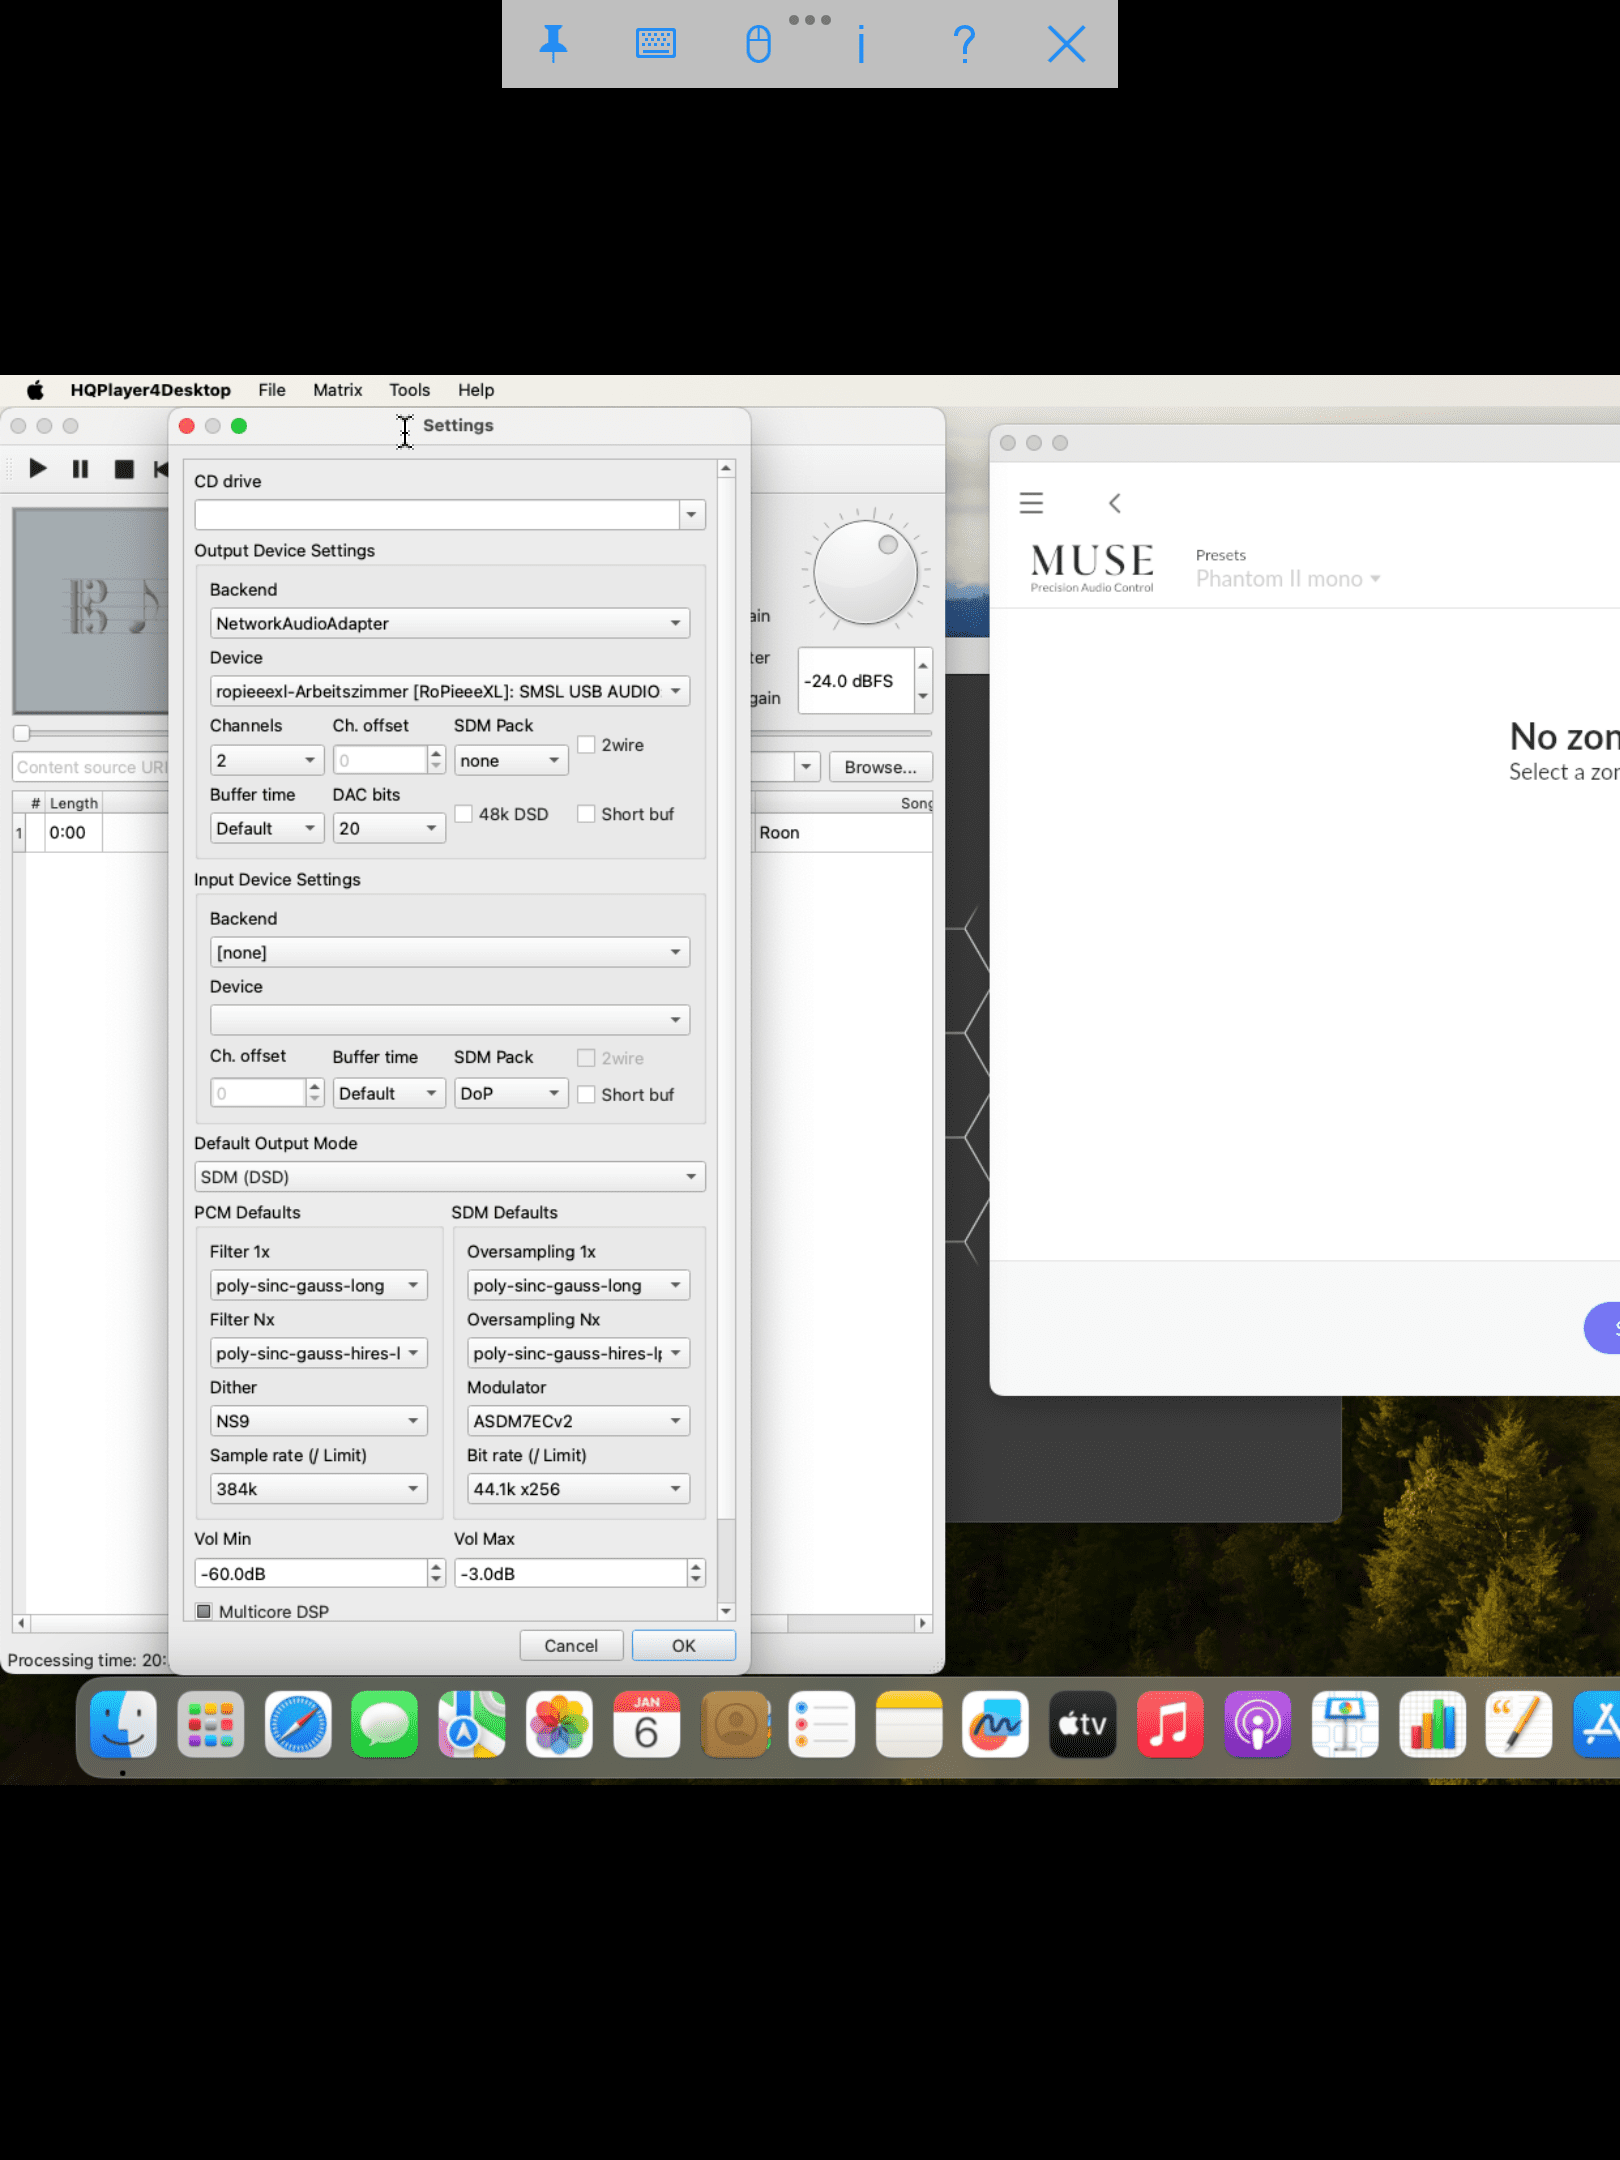The width and height of the screenshot is (1620, 2160).
Task: Close the remote session with X icon
Action: pyautogui.click(x=1067, y=44)
